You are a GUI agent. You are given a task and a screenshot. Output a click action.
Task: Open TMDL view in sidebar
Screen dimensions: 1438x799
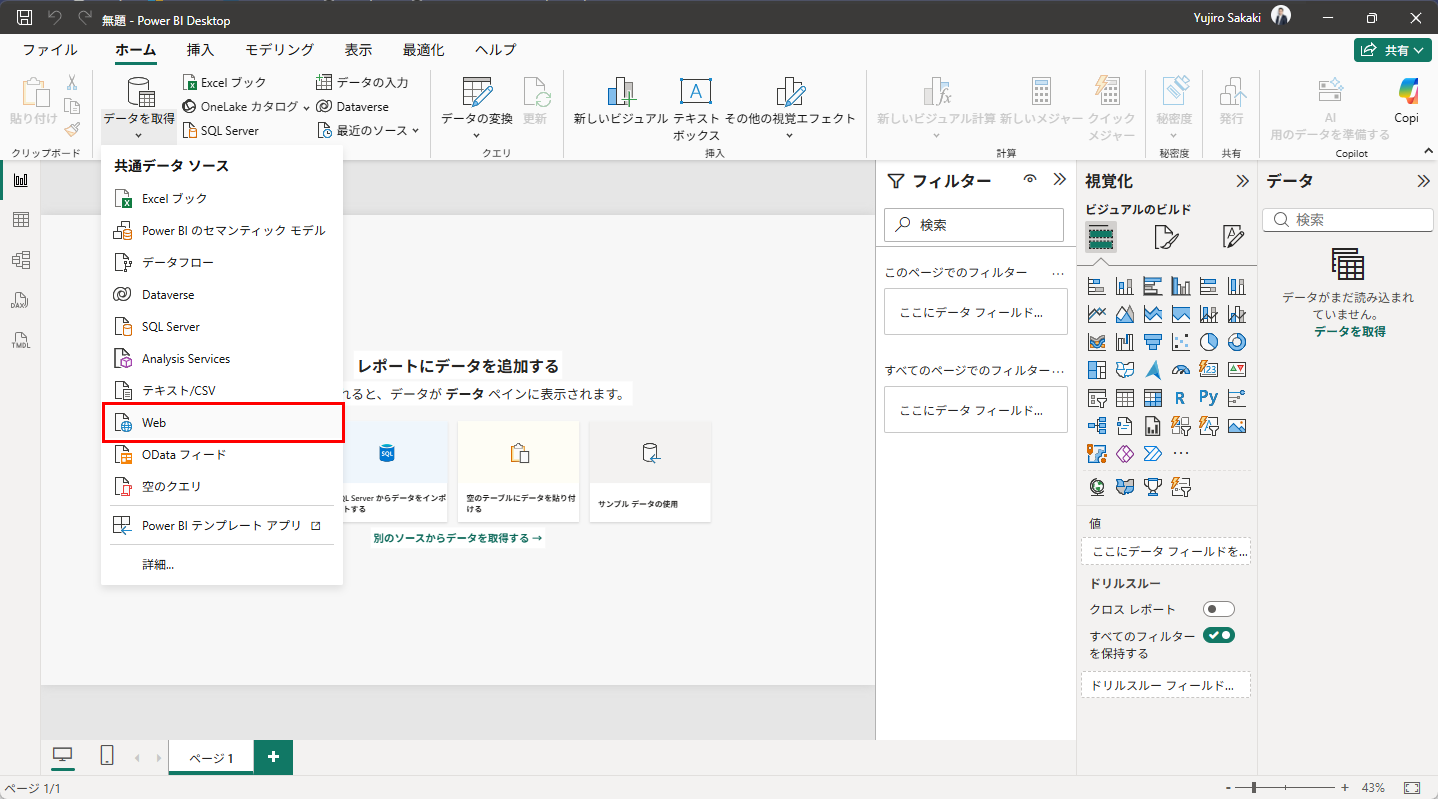(x=20, y=340)
